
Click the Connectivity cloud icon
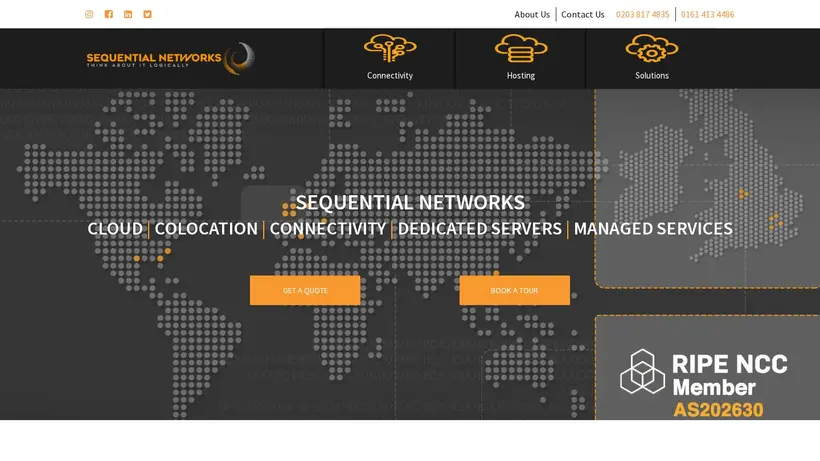390,48
